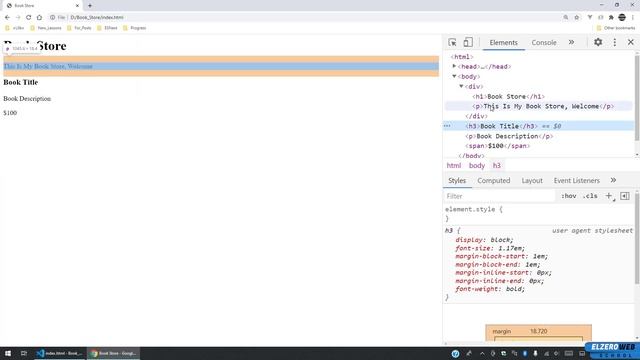Screen dimensions: 640x360
Task: Switch to the Elements tab
Action: click(x=503, y=42)
